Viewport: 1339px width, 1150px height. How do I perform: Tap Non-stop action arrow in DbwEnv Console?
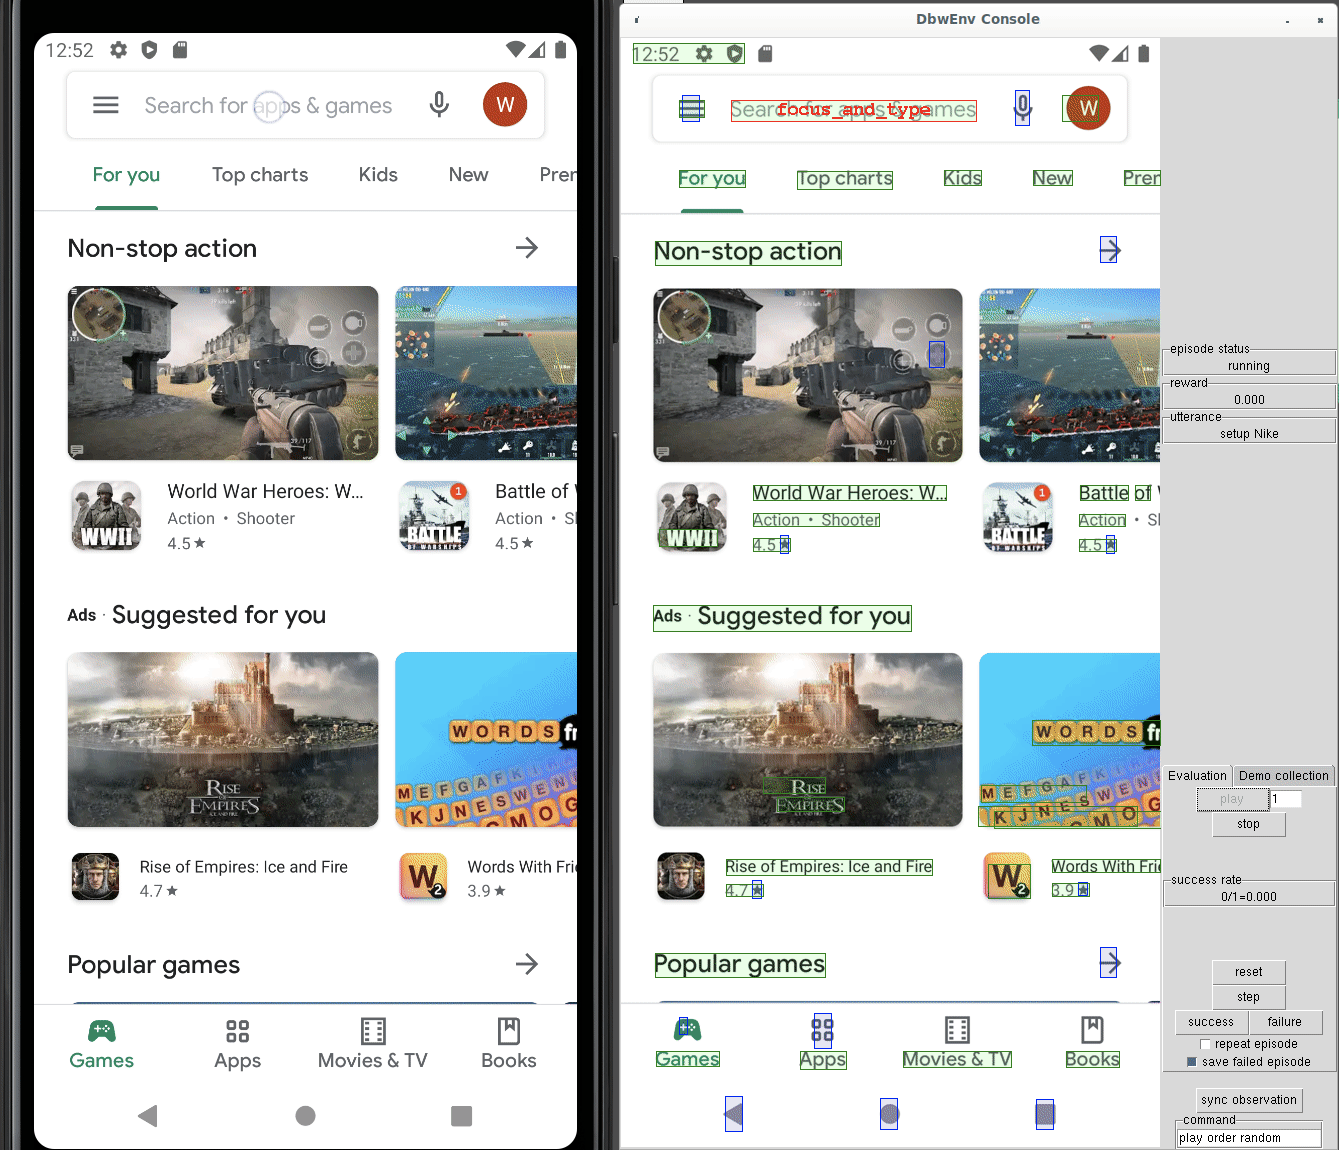[1109, 250]
